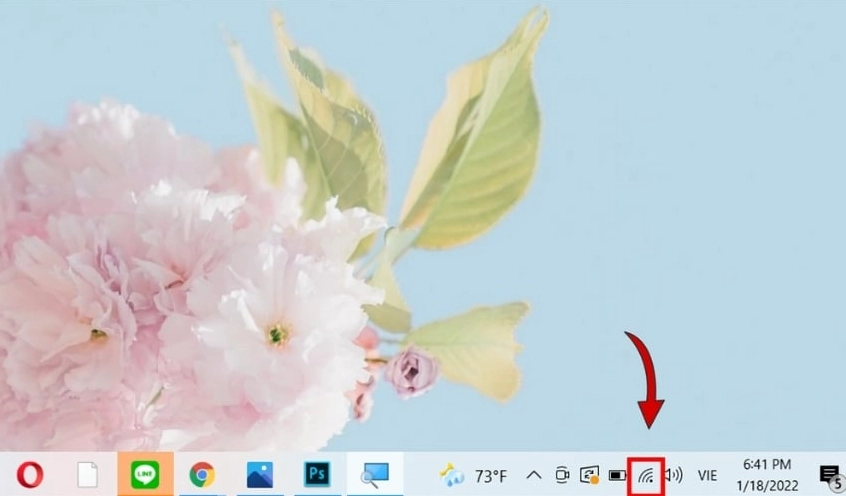Open the Wi-Fi network flyout

tap(646, 475)
